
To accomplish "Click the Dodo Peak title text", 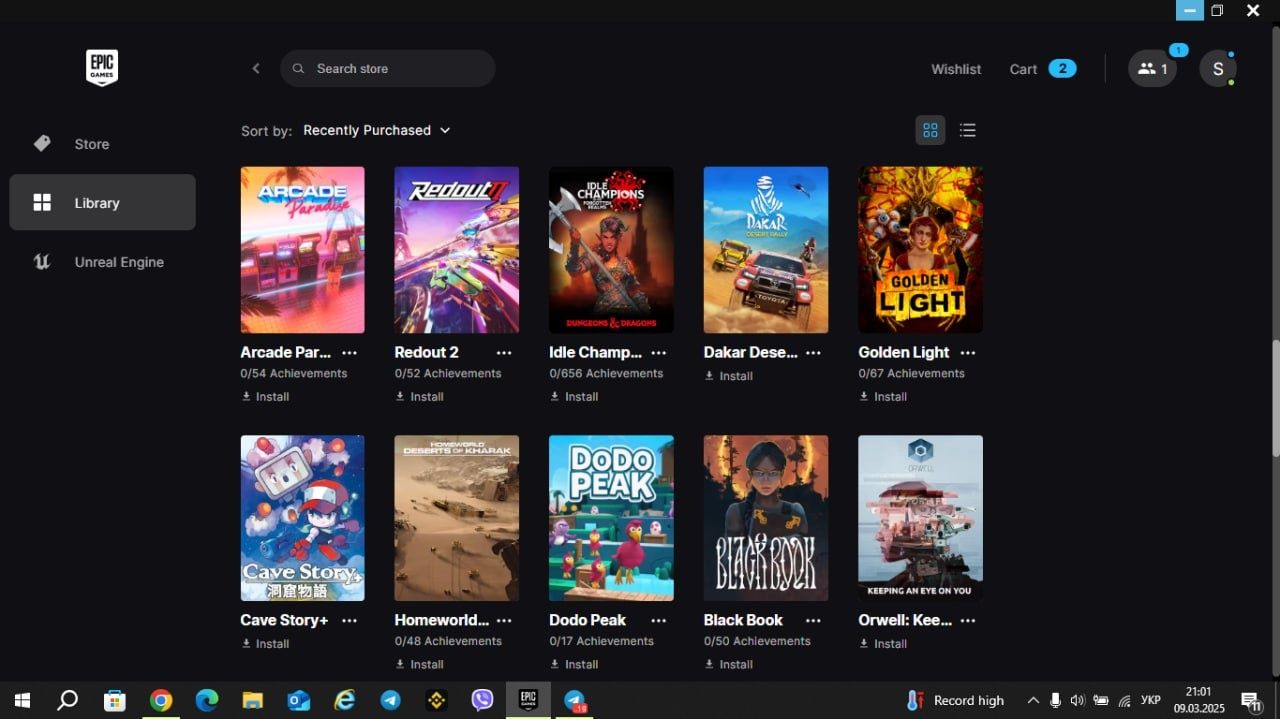I will pyautogui.click(x=588, y=620).
